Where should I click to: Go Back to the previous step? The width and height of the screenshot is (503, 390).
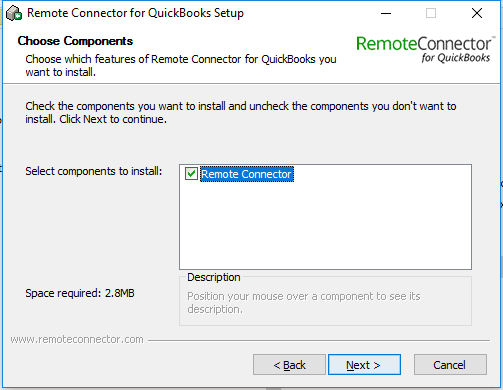coord(289,365)
